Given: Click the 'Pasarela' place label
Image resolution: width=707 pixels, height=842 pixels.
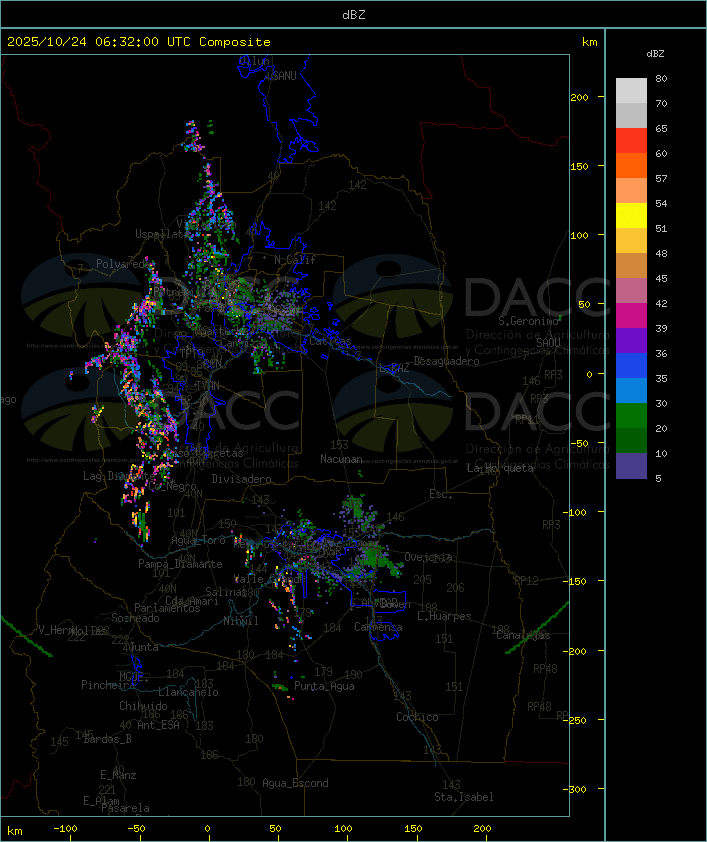Looking at the screenshot, I should [x=125, y=808].
